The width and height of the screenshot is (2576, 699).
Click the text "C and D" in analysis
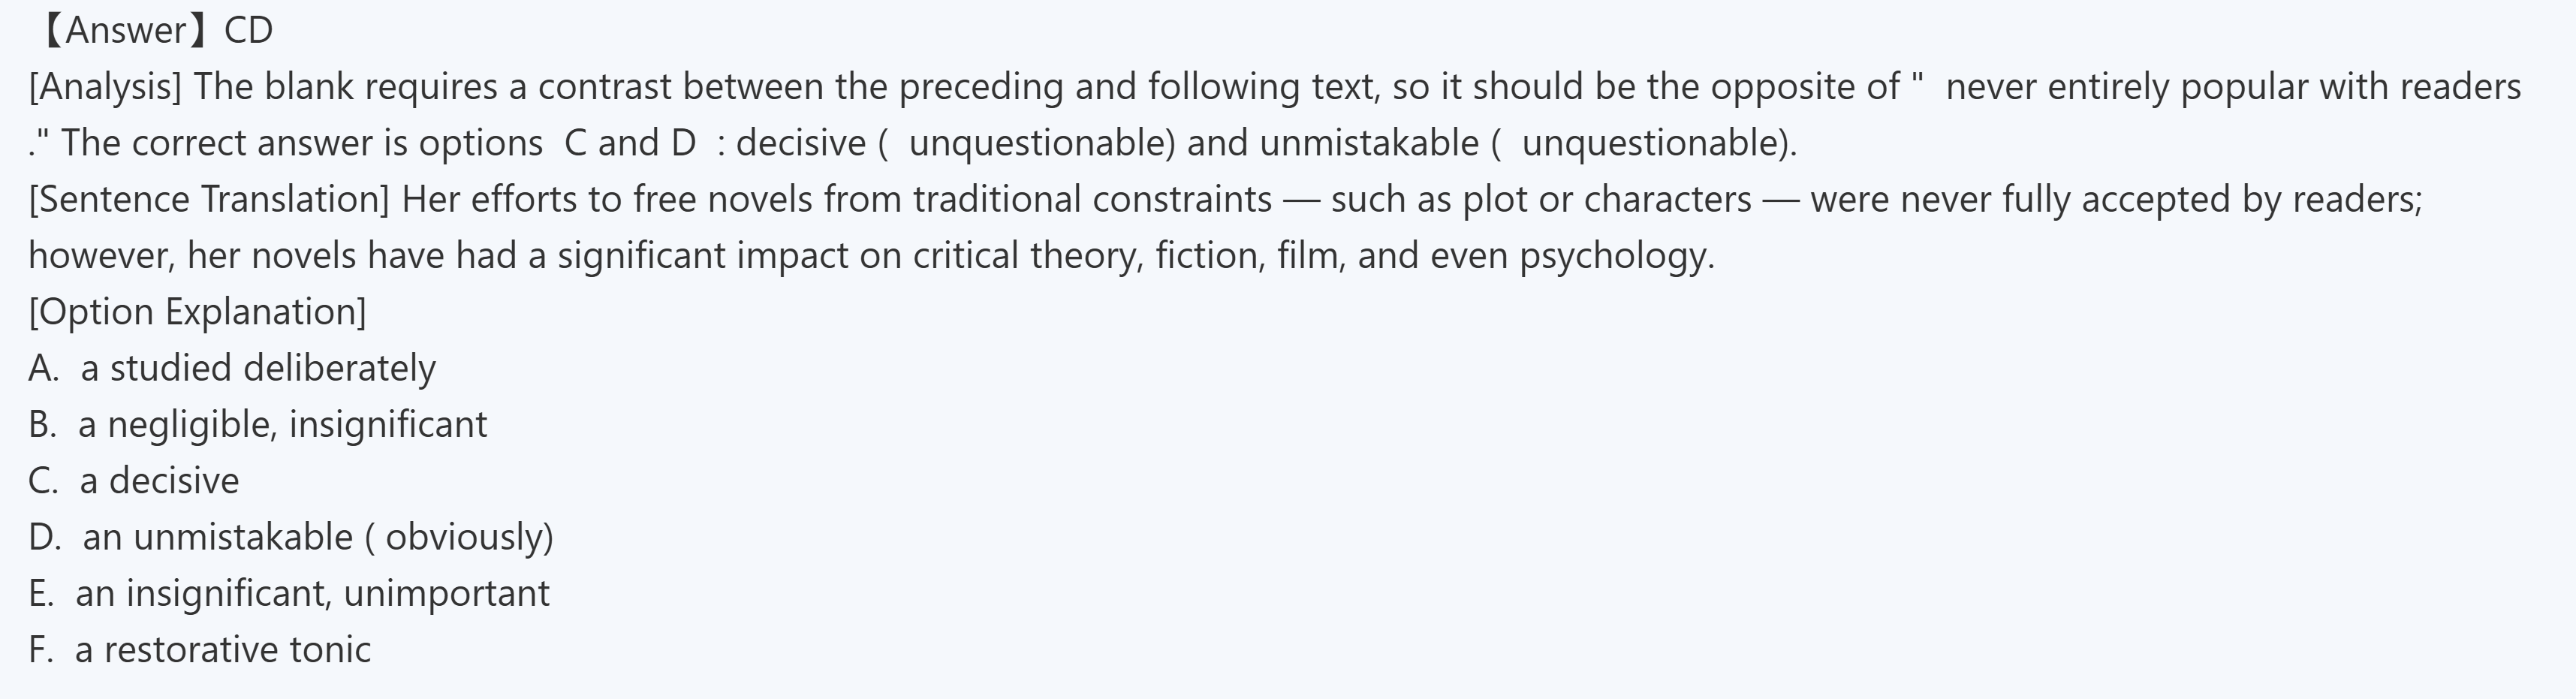[x=630, y=143]
